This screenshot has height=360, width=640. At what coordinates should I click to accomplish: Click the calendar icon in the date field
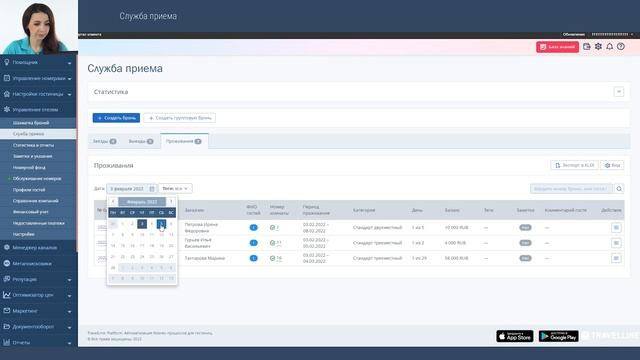point(152,189)
